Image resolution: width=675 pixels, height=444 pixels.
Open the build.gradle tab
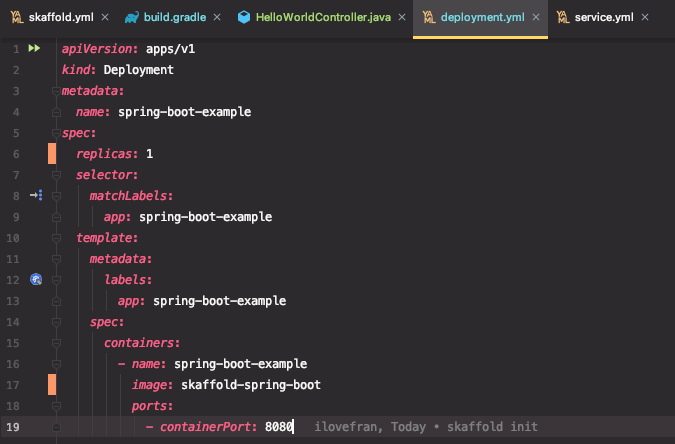click(174, 17)
